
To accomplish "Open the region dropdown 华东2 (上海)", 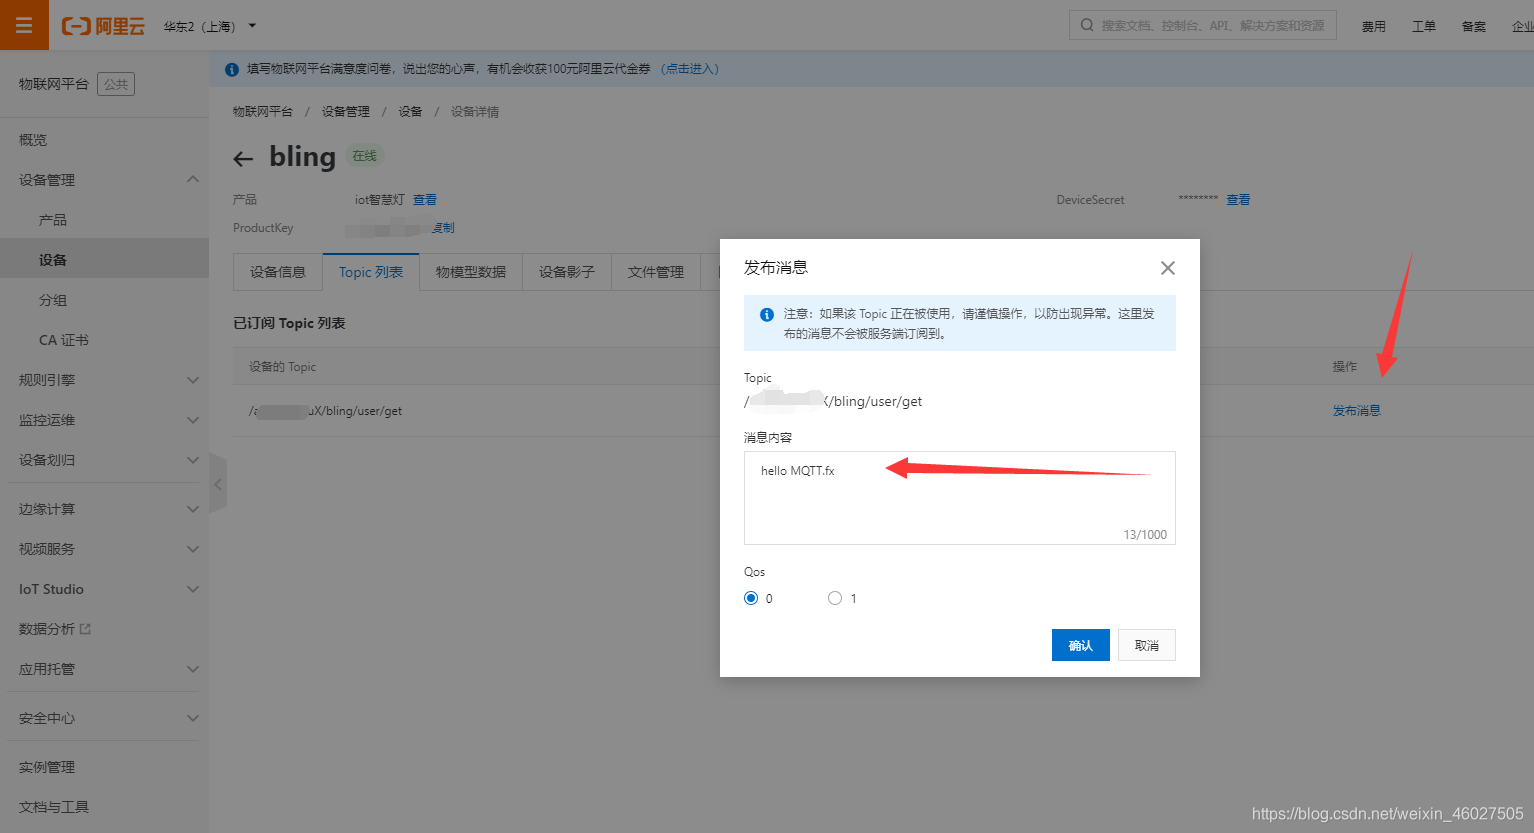I will pos(210,26).
